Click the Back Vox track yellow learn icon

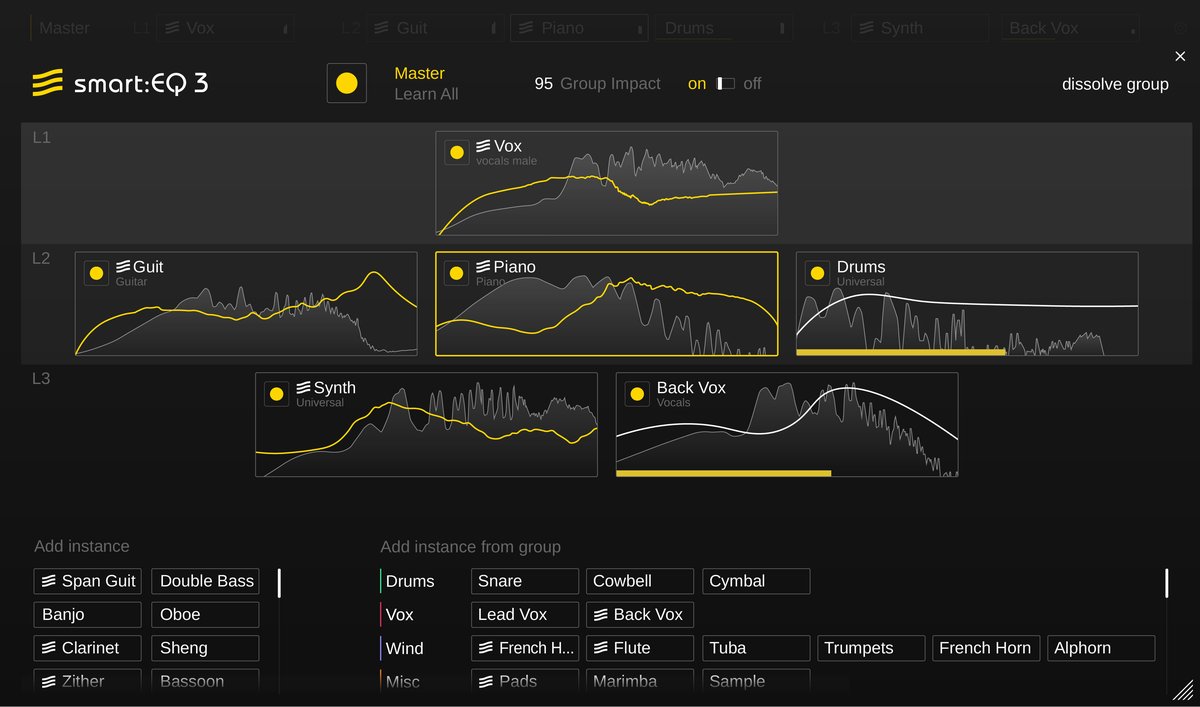coord(637,394)
